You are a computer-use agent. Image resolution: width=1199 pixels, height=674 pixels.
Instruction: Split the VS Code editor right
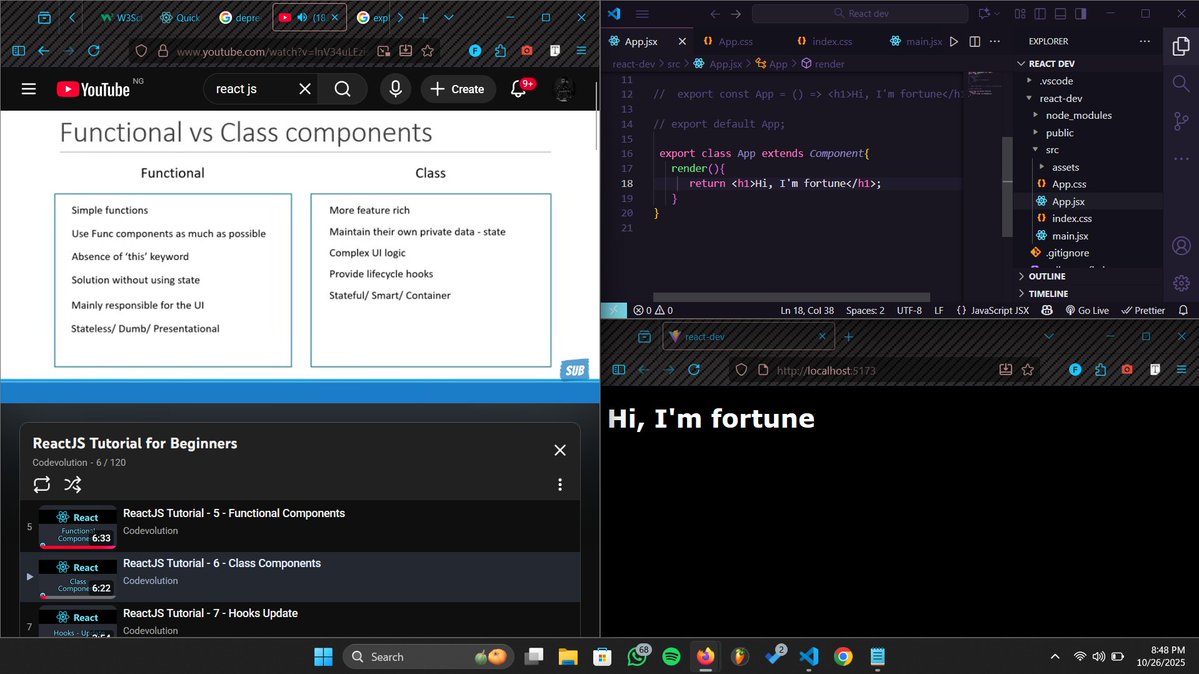[x=974, y=41]
